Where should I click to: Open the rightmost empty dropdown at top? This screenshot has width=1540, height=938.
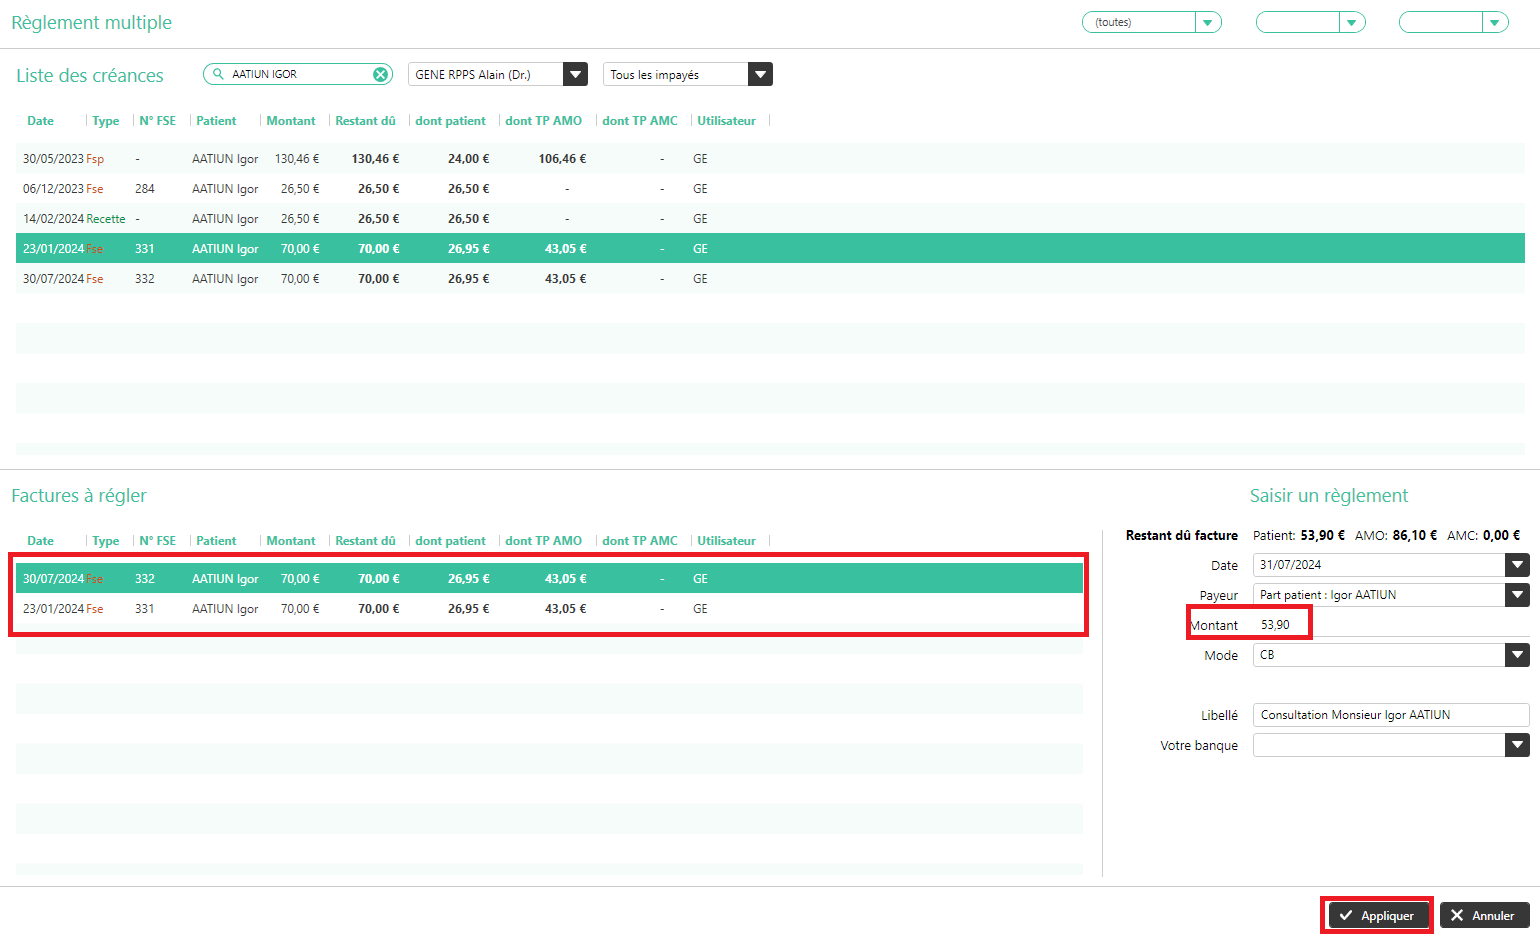point(1494,22)
